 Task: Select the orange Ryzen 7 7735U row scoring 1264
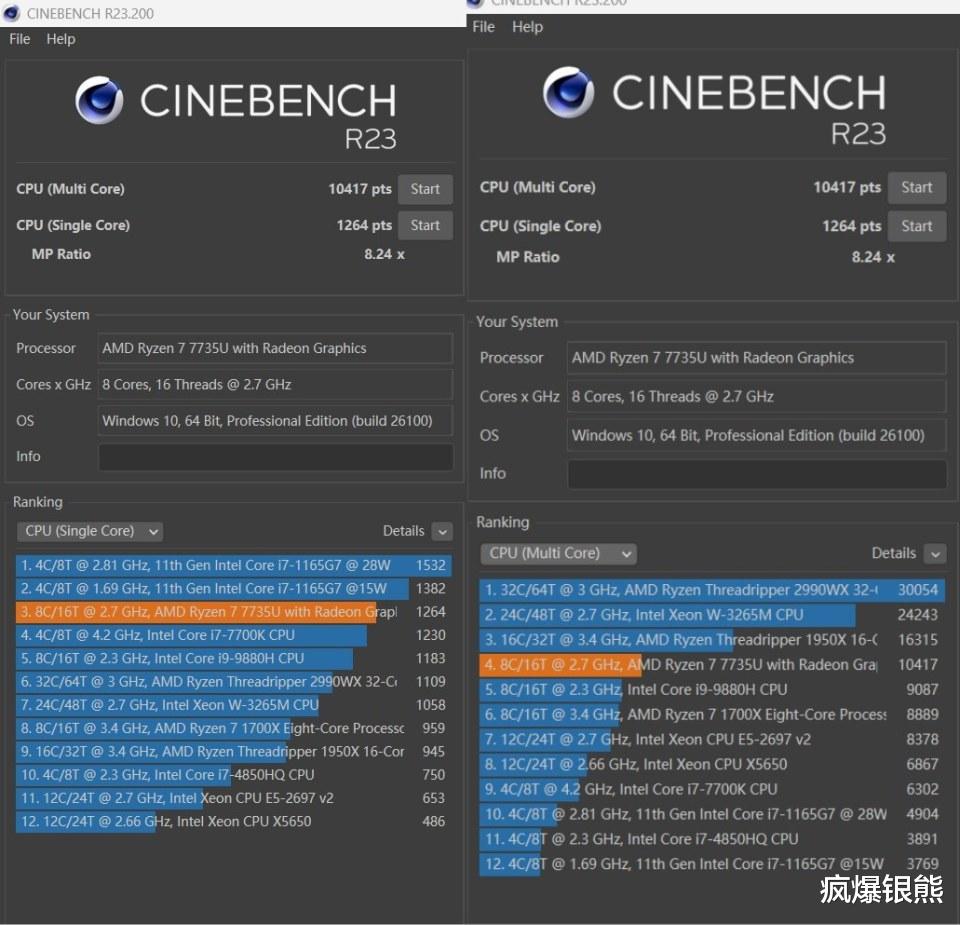[234, 612]
